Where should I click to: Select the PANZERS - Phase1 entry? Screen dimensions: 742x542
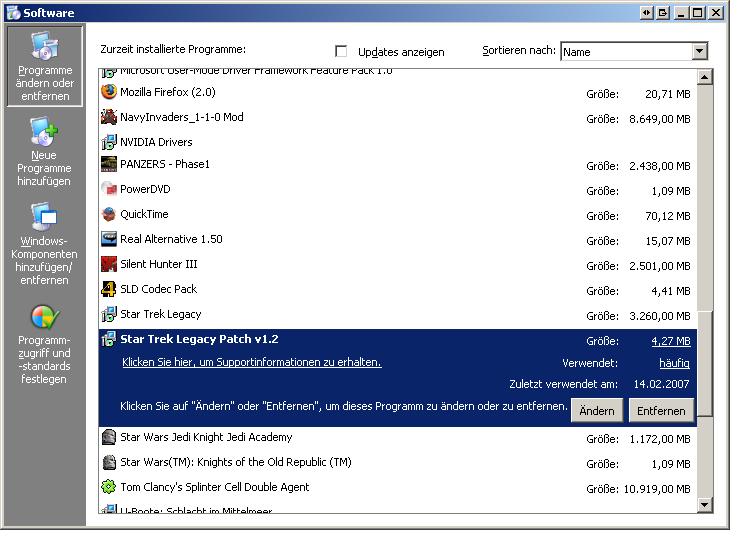165,164
